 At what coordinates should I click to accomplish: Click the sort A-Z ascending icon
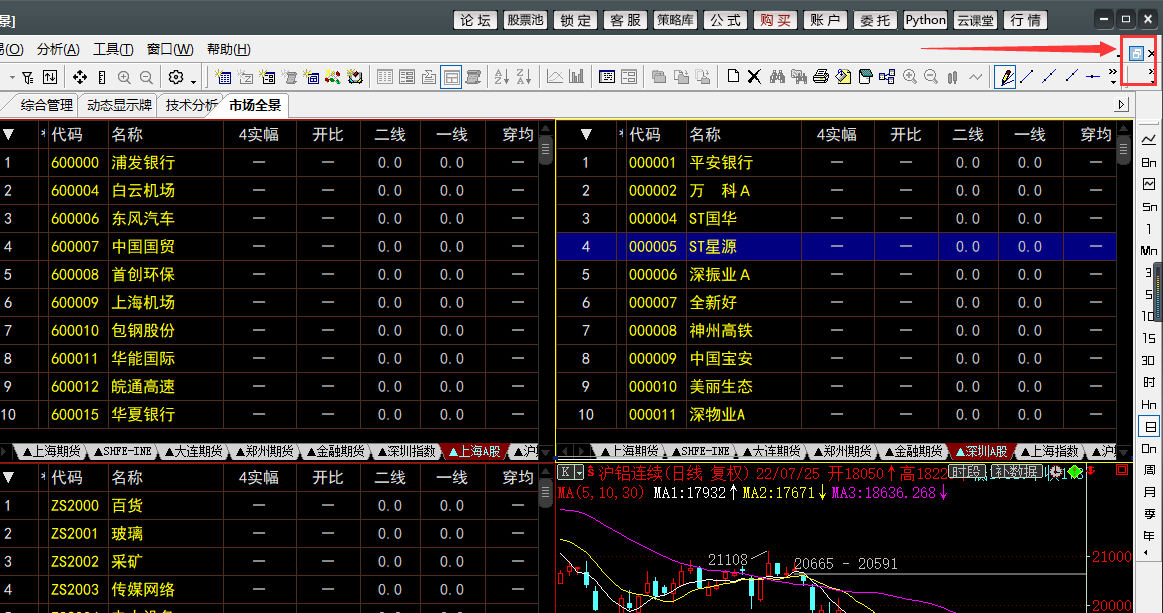coord(502,76)
